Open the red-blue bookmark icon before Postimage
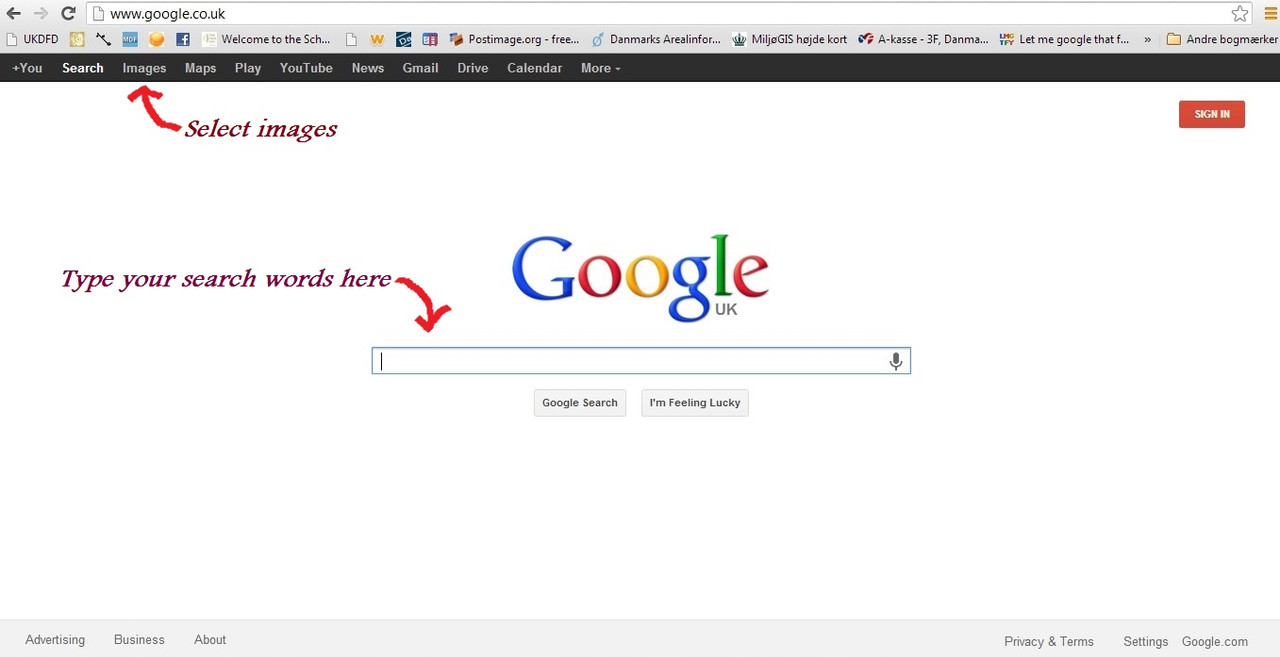The image size is (1280, 657). click(x=430, y=40)
